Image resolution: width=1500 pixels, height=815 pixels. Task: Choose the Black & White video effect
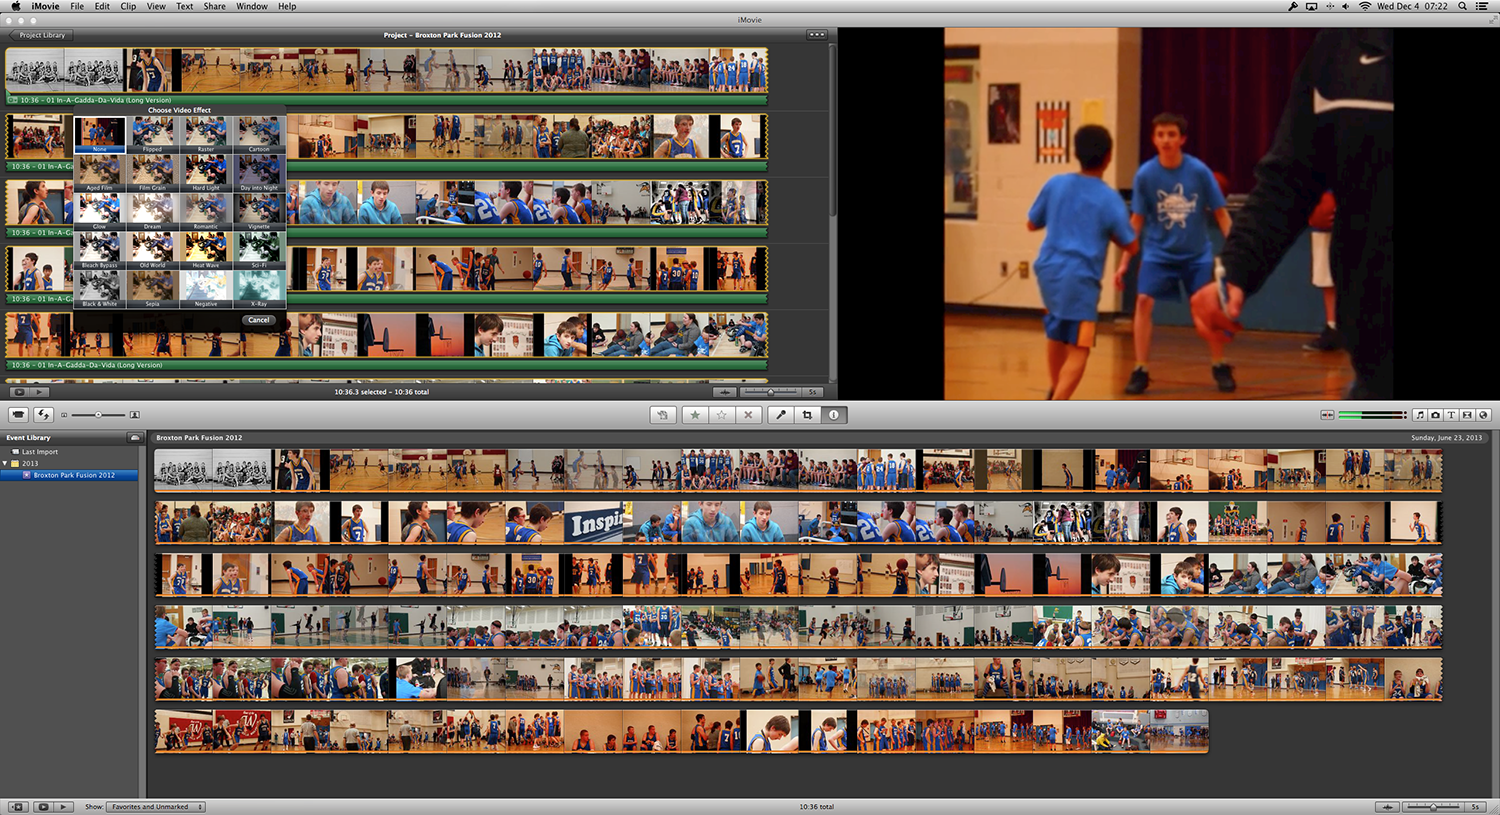[99, 289]
